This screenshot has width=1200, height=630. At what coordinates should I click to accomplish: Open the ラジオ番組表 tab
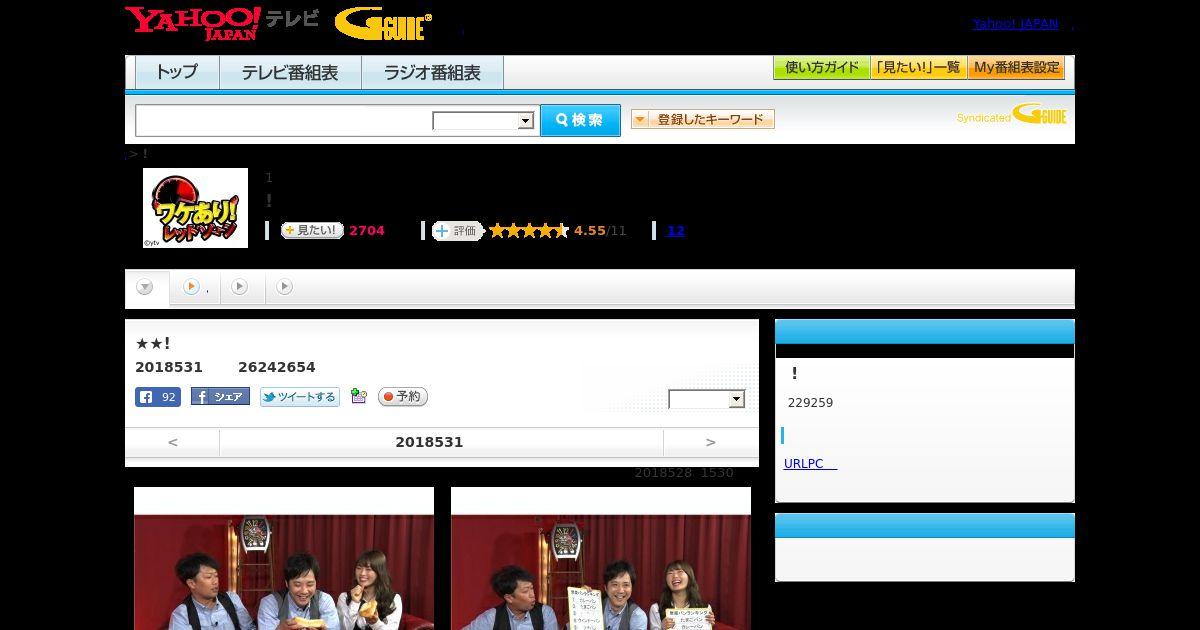433,72
